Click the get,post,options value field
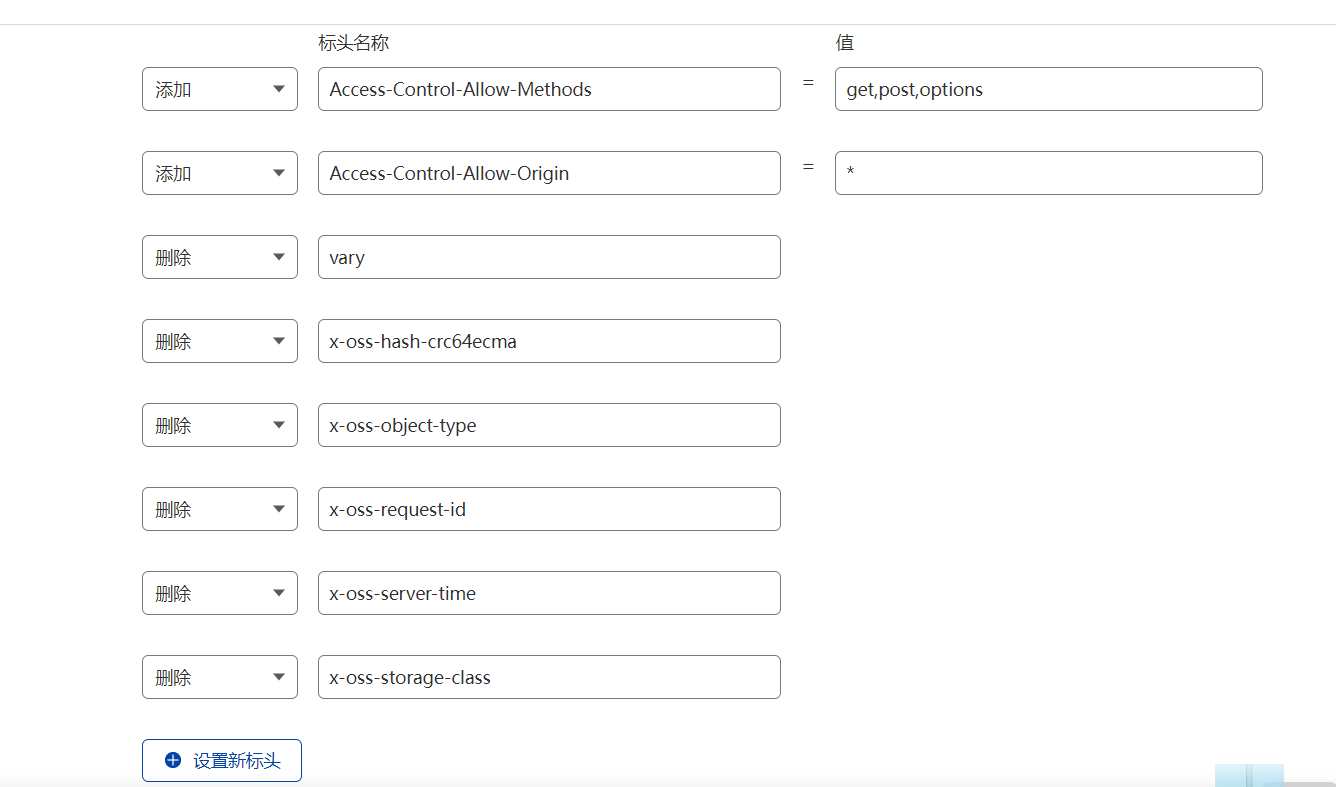The image size is (1336, 787). pyautogui.click(x=1048, y=89)
